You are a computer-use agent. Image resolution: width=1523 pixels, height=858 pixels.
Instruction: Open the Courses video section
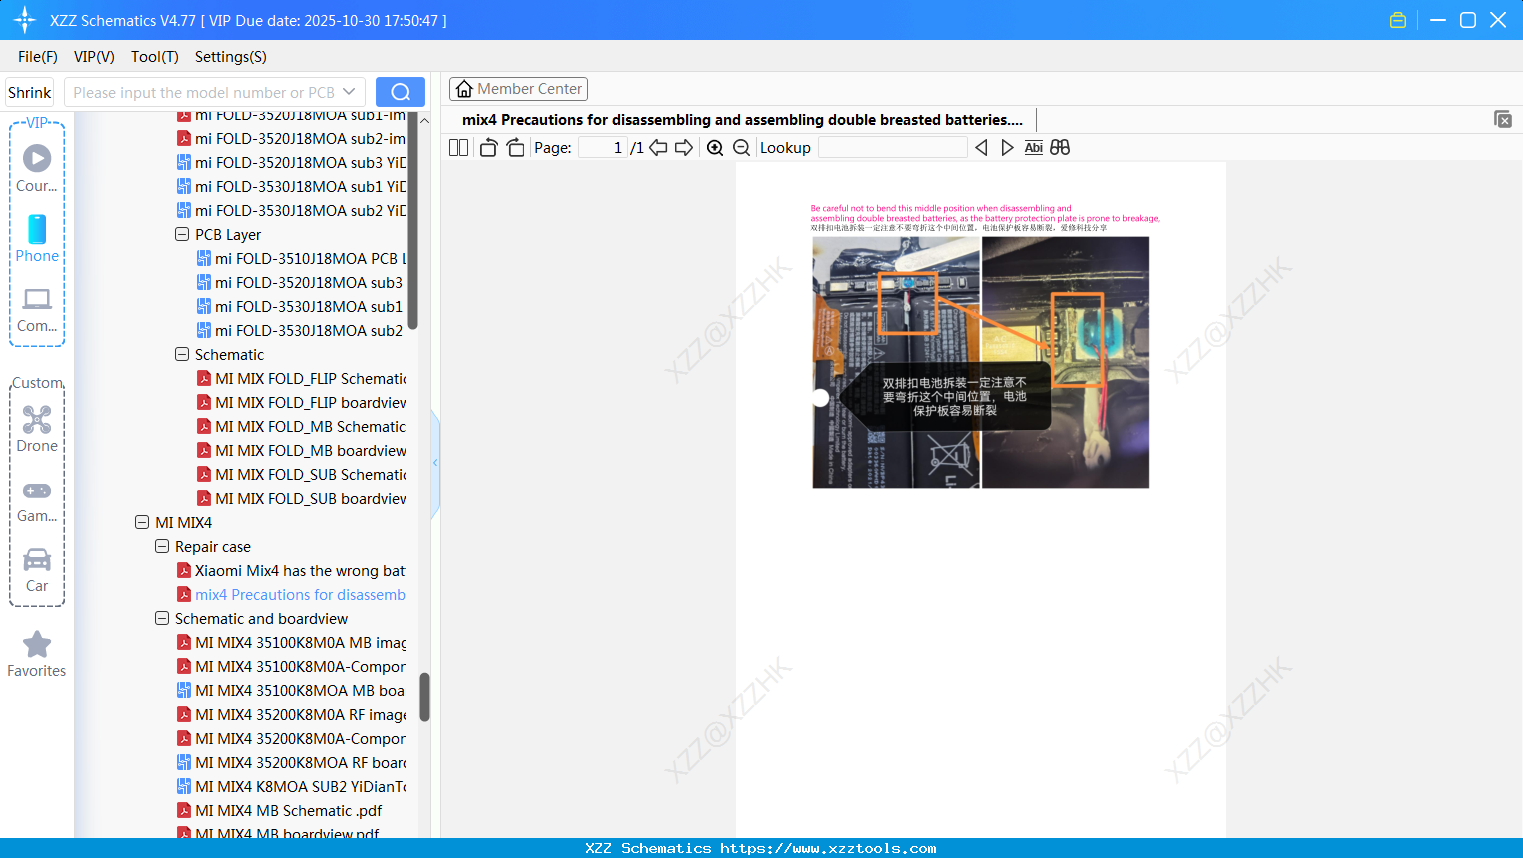click(37, 168)
